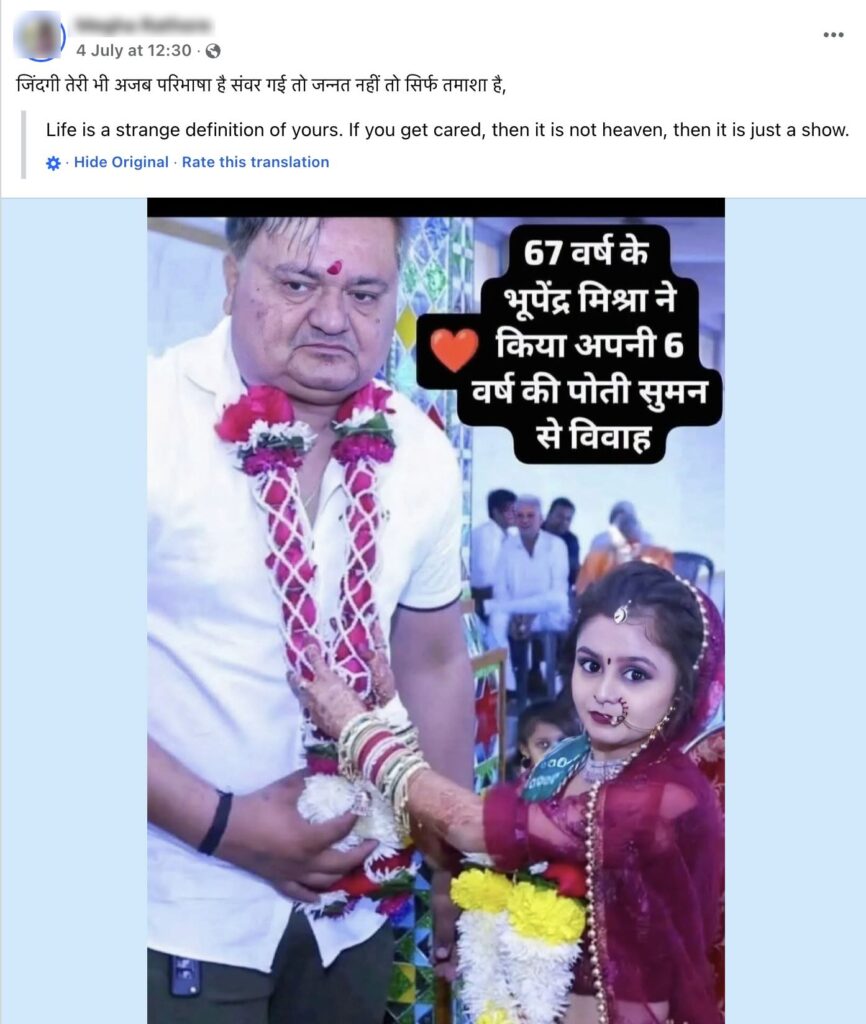866x1024 pixels.
Task: Click the light blue area right of photo
Action: point(795,611)
